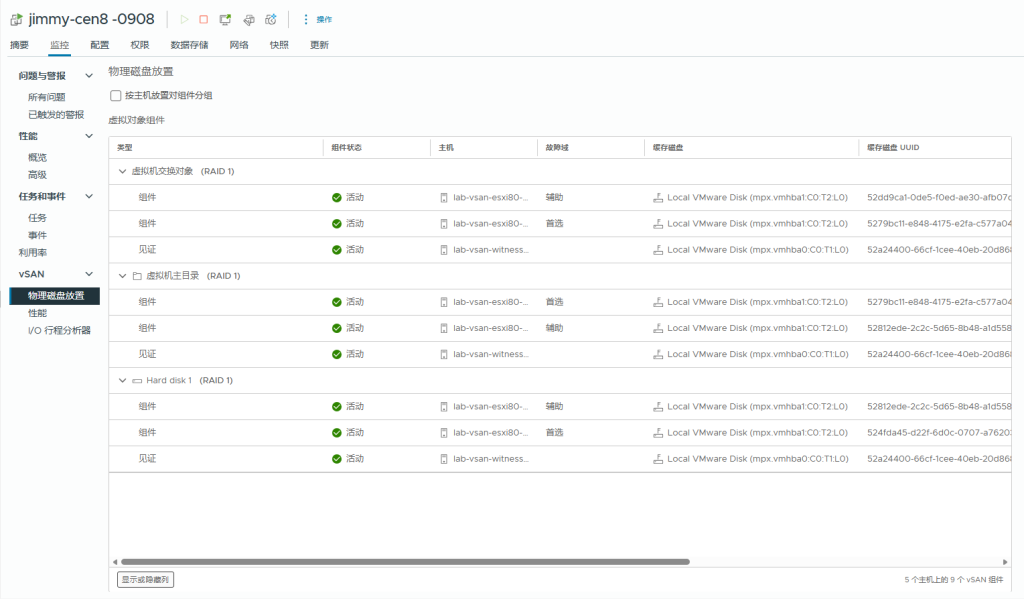Open the 快照 tab

(279, 45)
